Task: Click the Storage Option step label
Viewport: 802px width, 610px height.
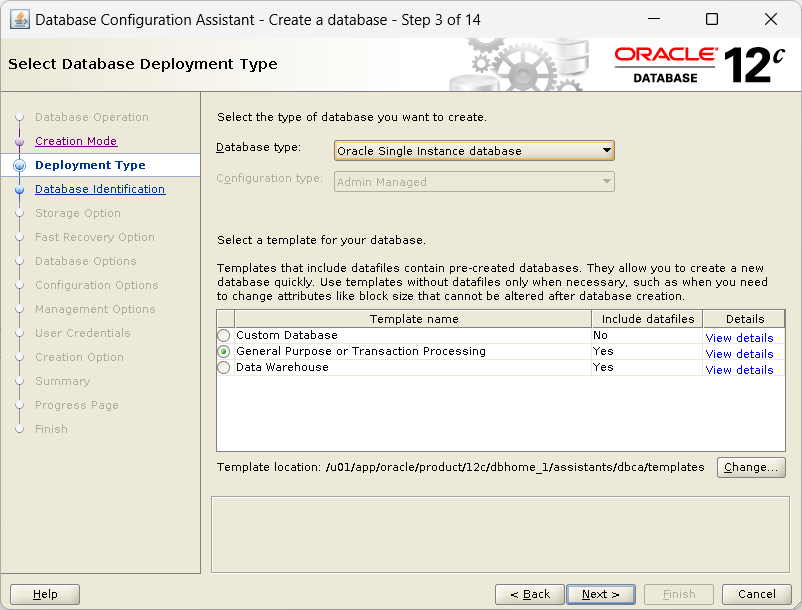Action: (78, 213)
